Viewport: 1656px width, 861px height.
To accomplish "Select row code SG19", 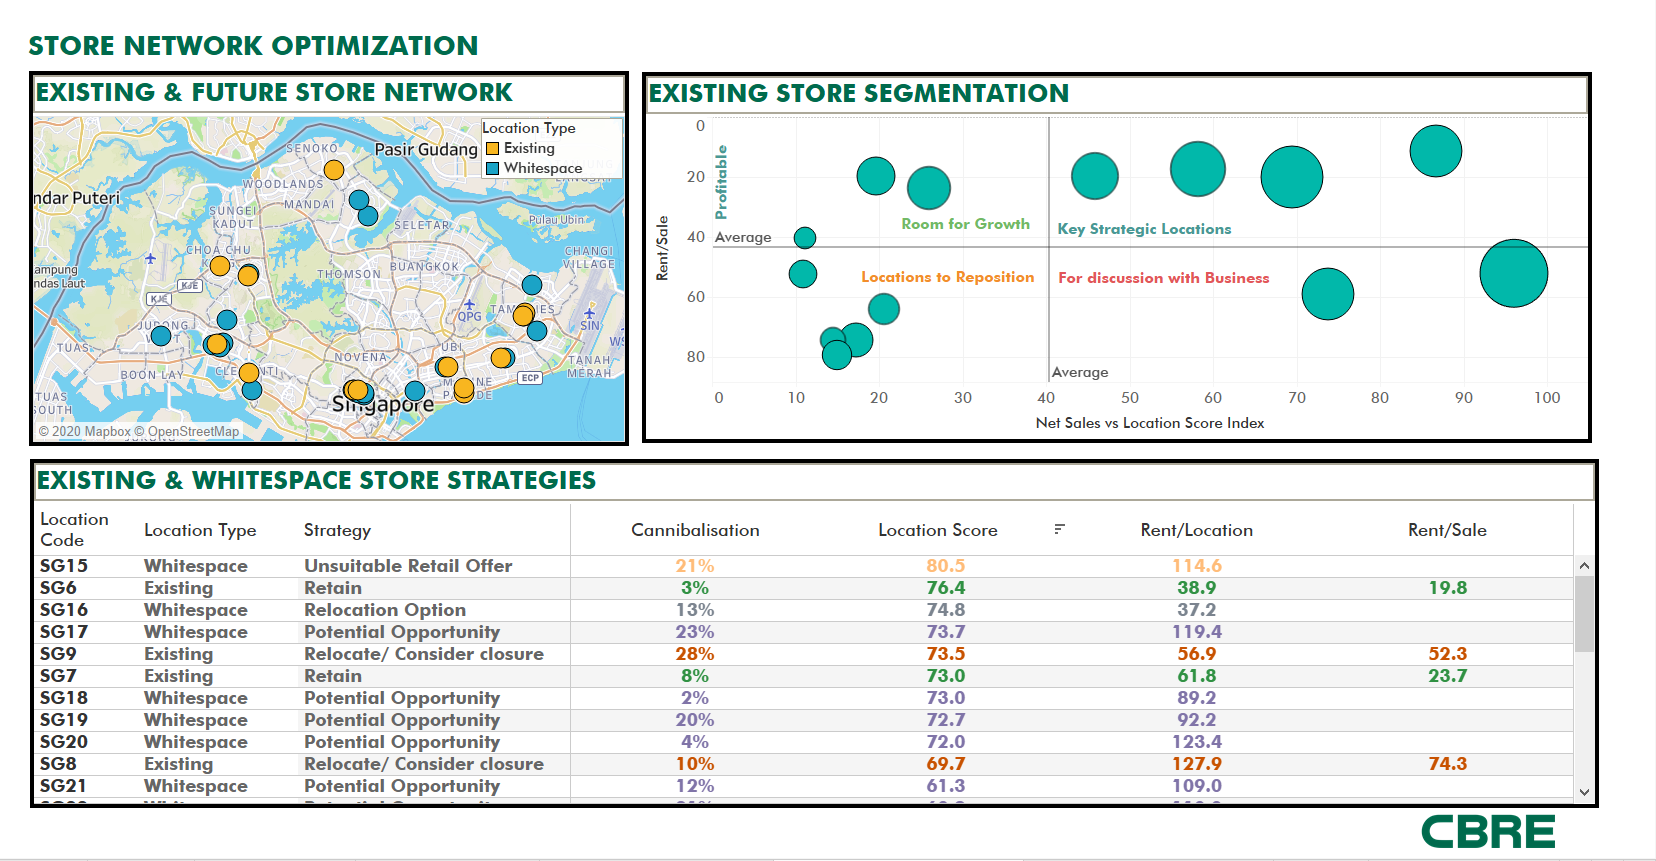I will point(64,720).
